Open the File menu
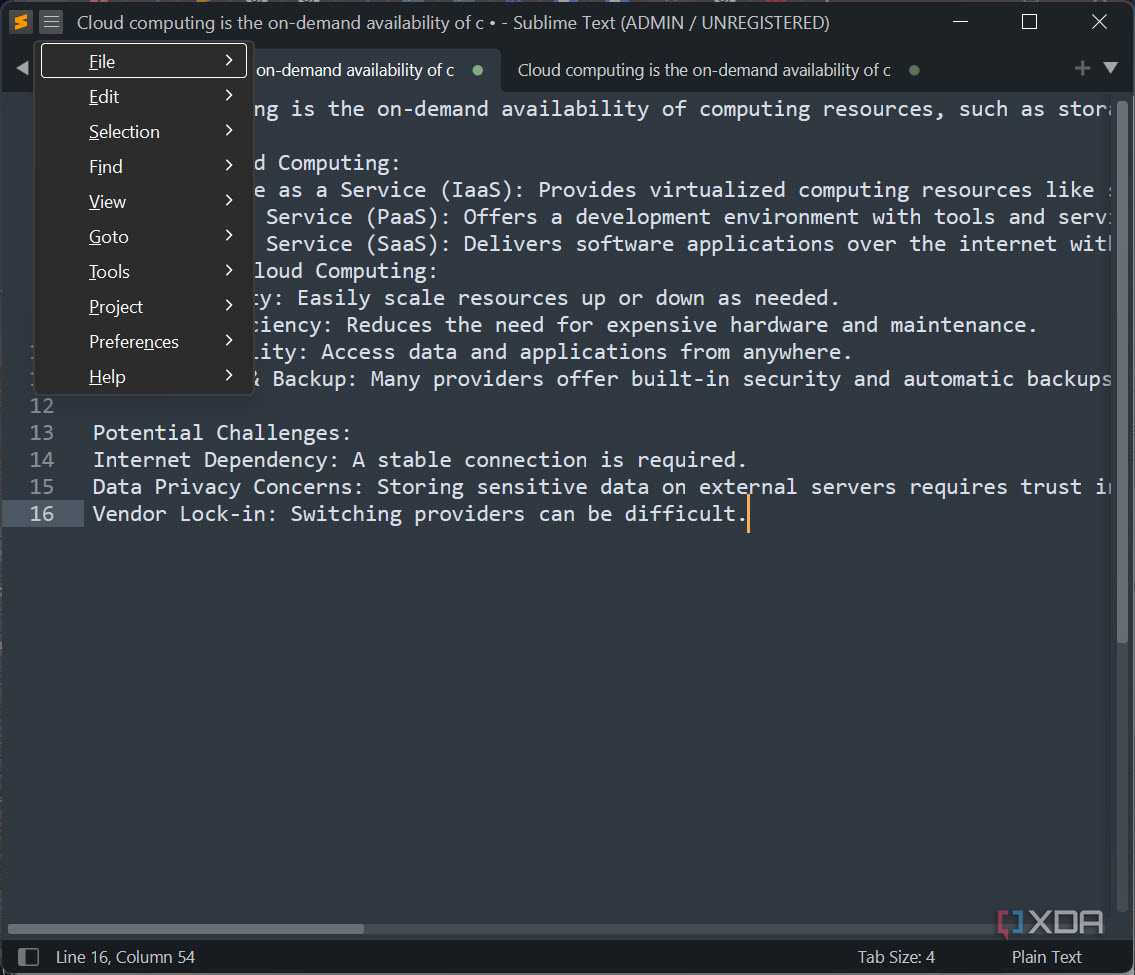Viewport: 1135px width, 975px height. pyautogui.click(x=143, y=61)
